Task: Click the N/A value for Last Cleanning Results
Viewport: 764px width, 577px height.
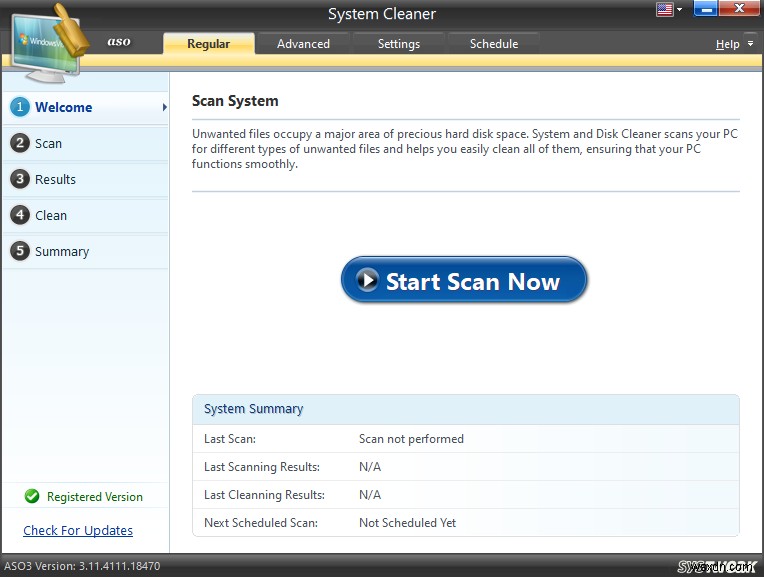Action: tap(370, 495)
